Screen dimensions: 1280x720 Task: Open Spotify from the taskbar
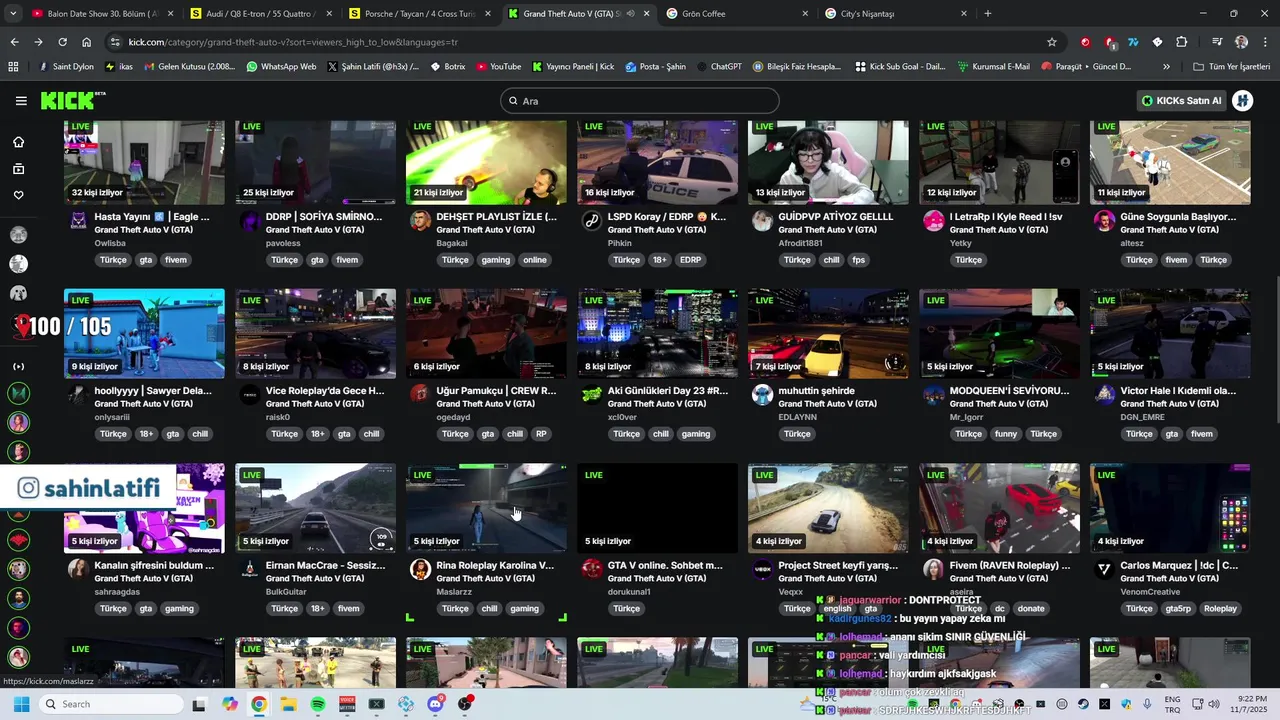click(x=318, y=704)
